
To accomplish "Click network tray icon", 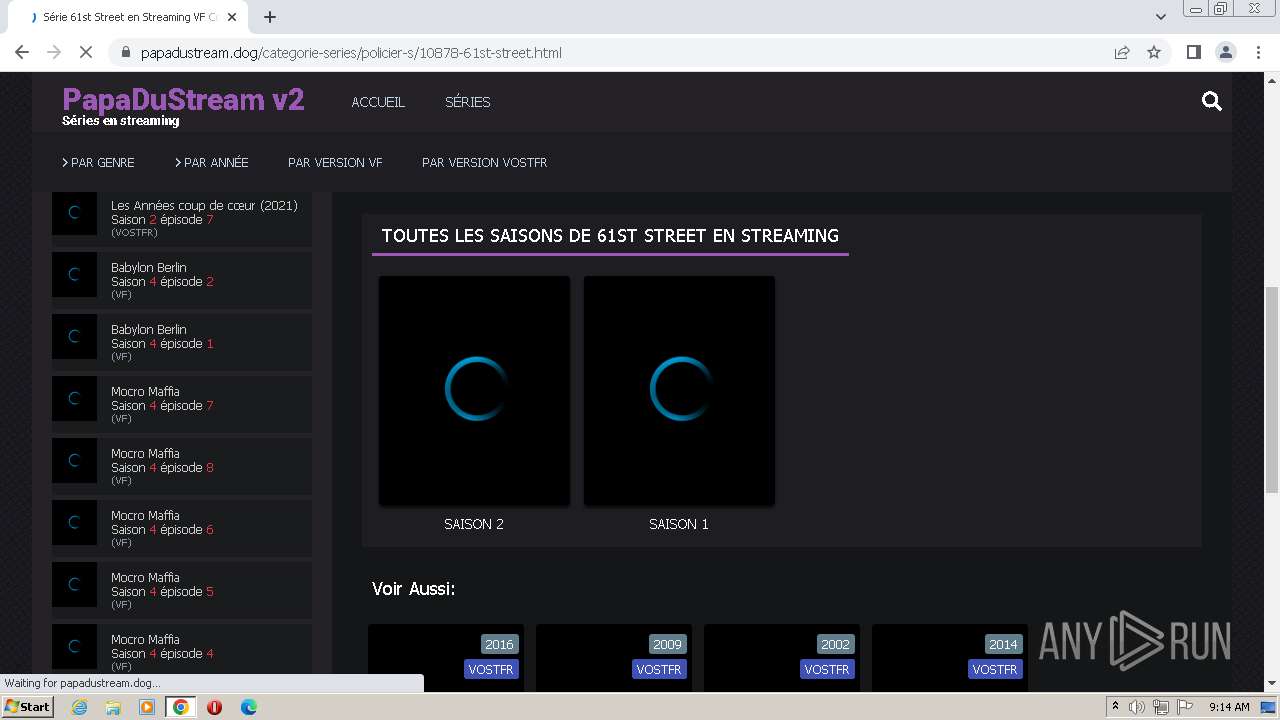I will (1161, 707).
